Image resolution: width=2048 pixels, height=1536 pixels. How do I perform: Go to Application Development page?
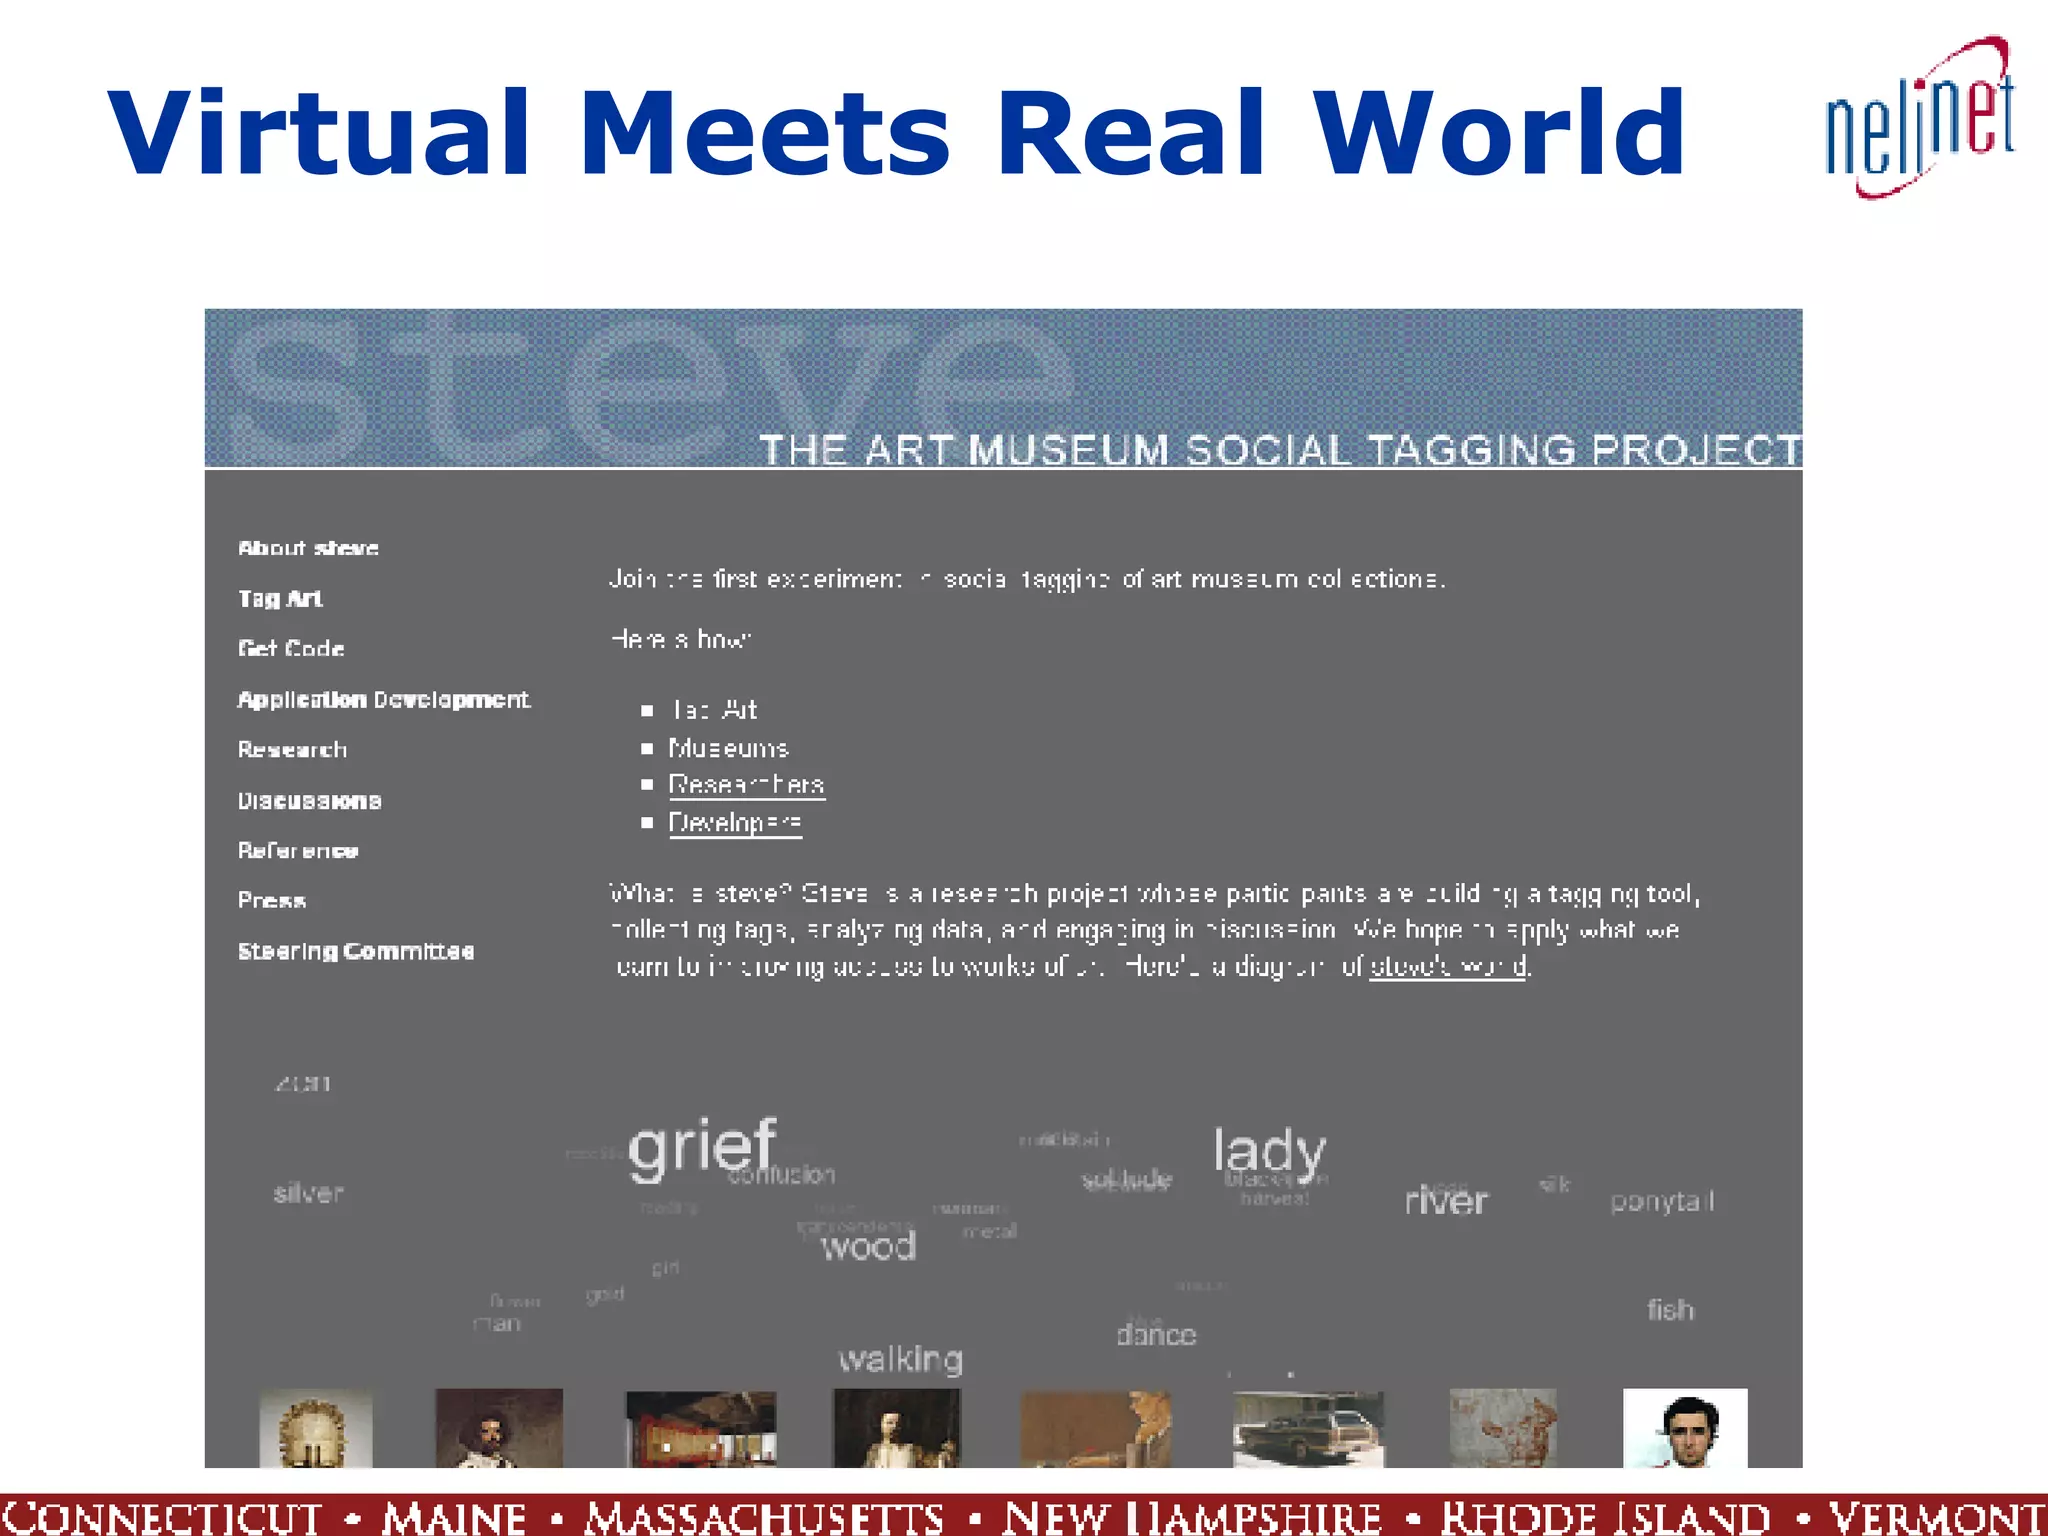(384, 699)
